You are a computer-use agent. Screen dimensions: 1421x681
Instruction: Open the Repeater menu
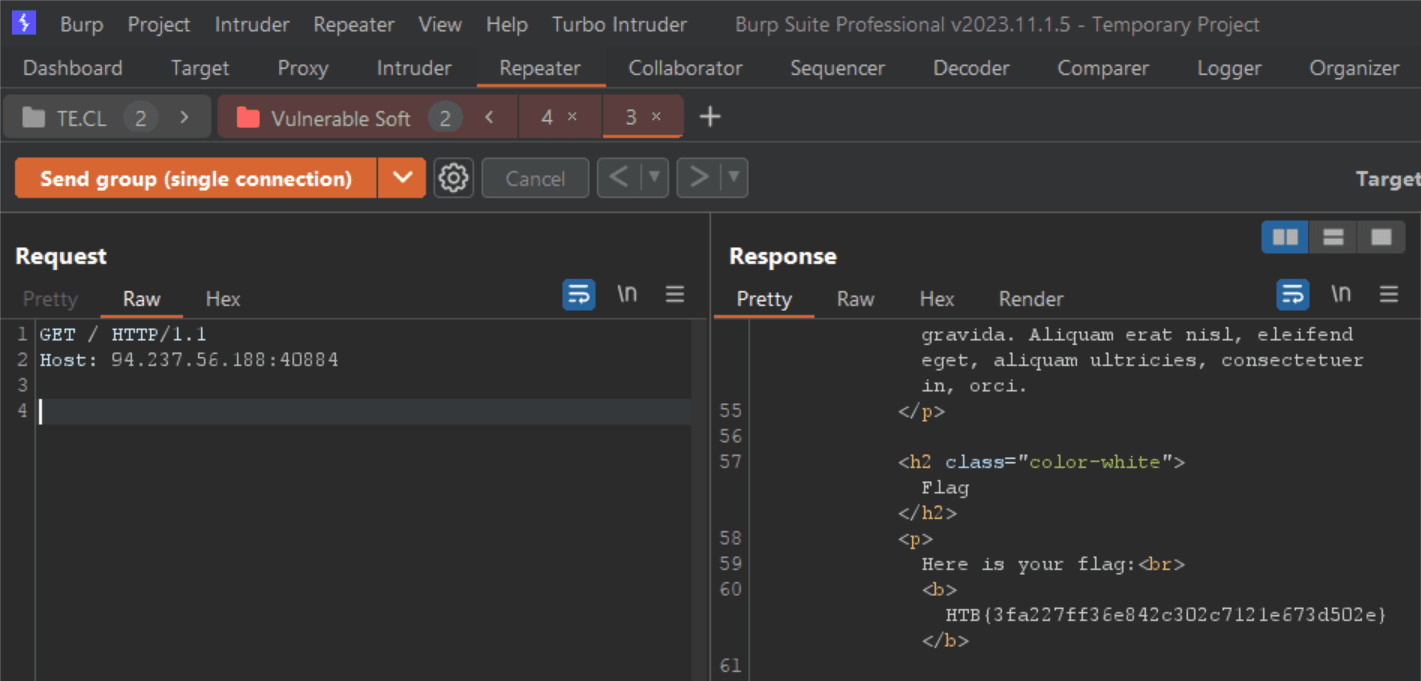click(354, 24)
